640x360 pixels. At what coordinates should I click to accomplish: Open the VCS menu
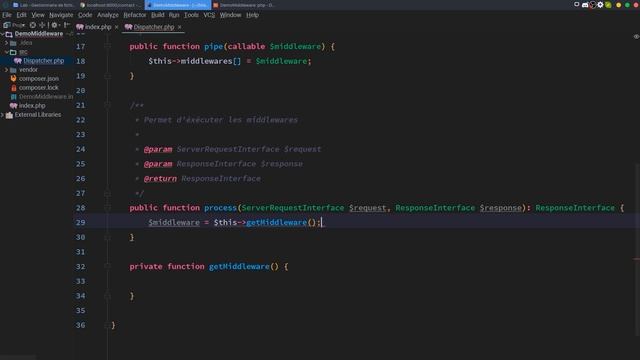point(209,15)
